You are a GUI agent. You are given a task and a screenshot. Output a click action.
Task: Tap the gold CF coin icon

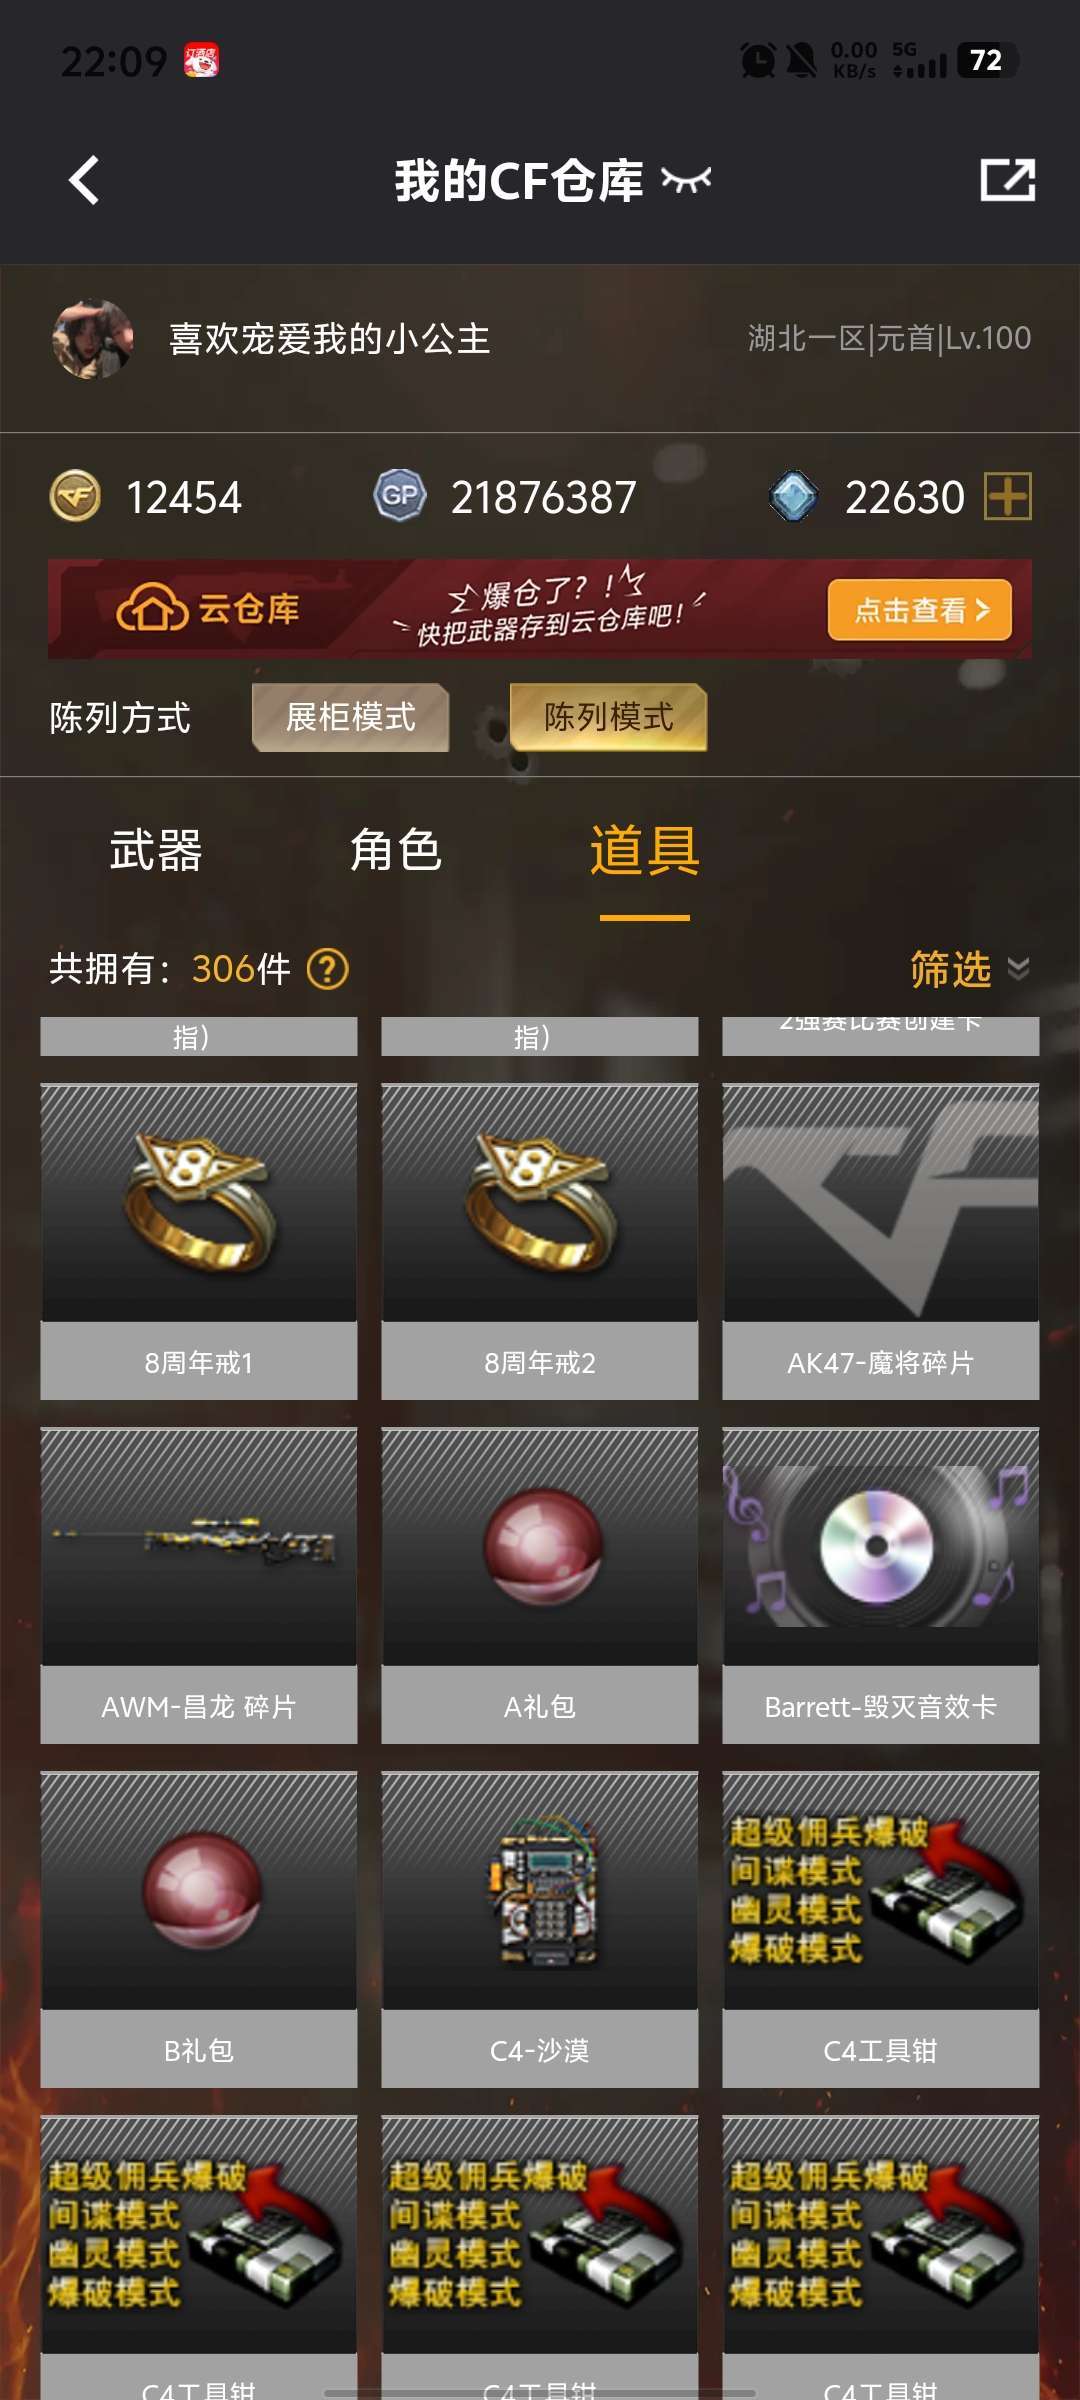[75, 496]
